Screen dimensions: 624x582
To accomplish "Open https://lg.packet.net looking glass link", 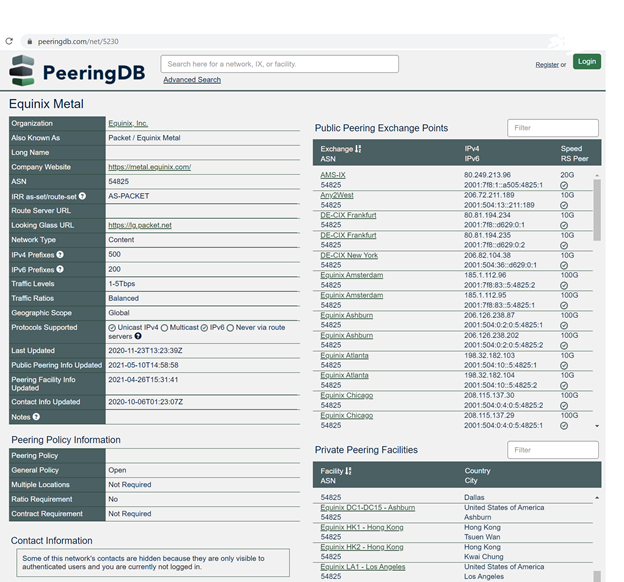I will click(140, 225).
